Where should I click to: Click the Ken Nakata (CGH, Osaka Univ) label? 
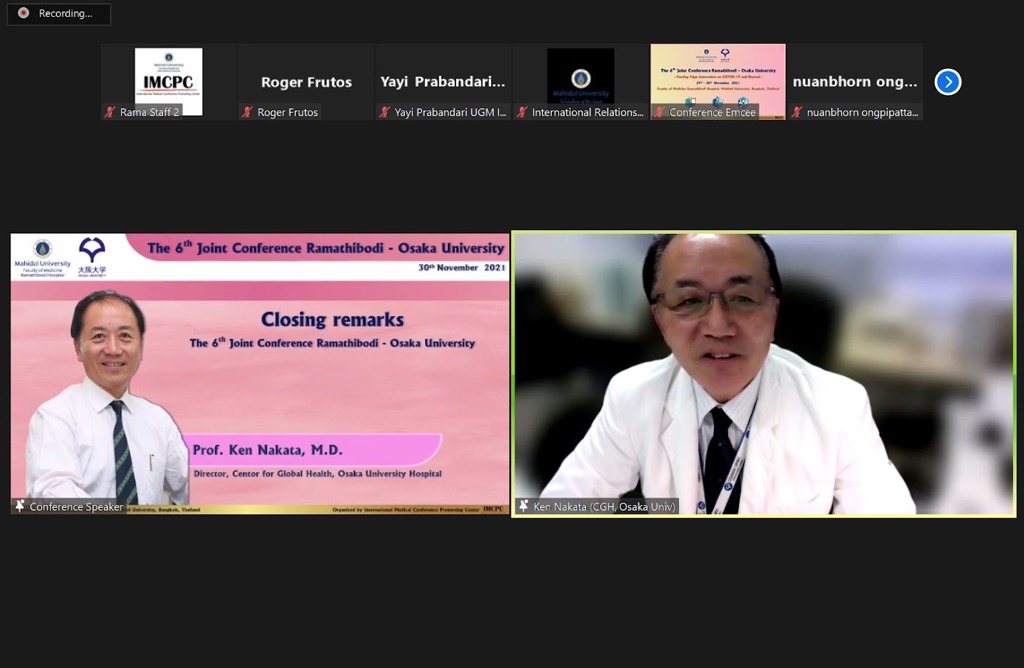604,507
